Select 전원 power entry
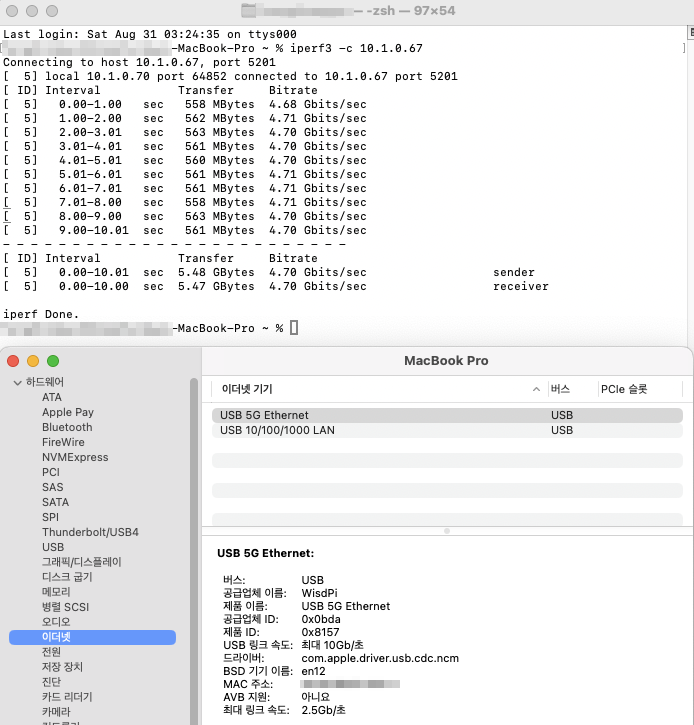Screen dimensions: 694x725 pyautogui.click(x=51, y=652)
